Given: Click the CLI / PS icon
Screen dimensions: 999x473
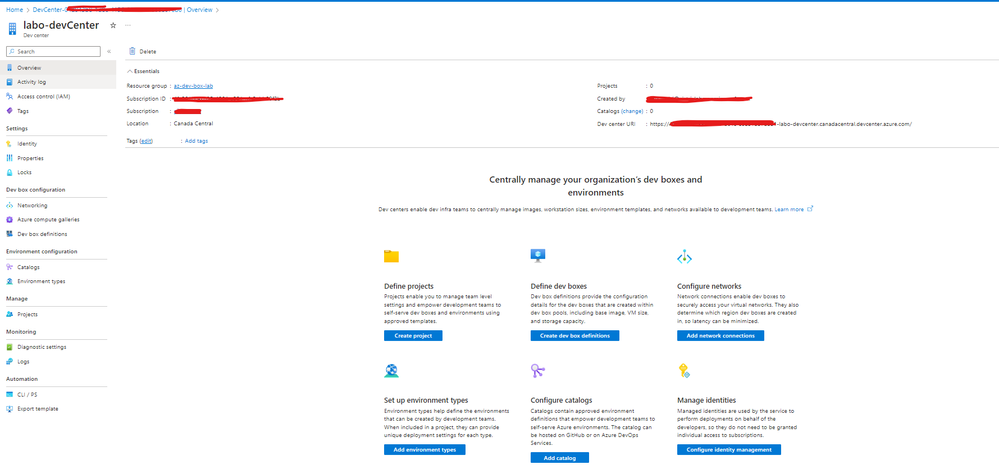Looking at the screenshot, I should [x=10, y=395].
